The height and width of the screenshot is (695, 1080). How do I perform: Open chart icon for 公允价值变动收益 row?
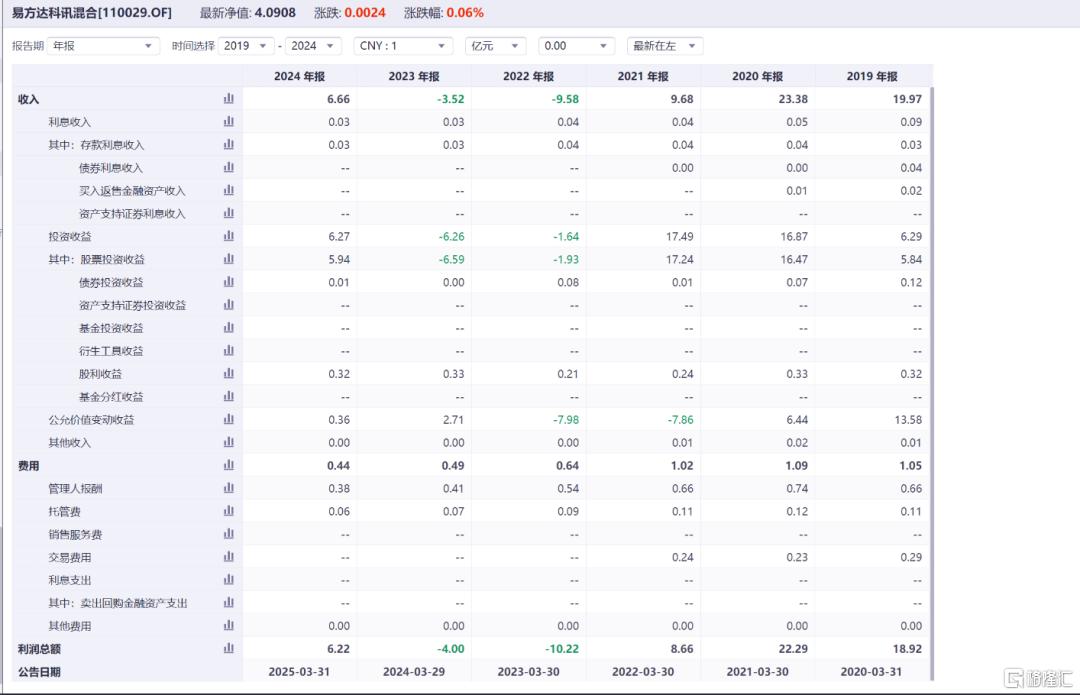[229, 419]
